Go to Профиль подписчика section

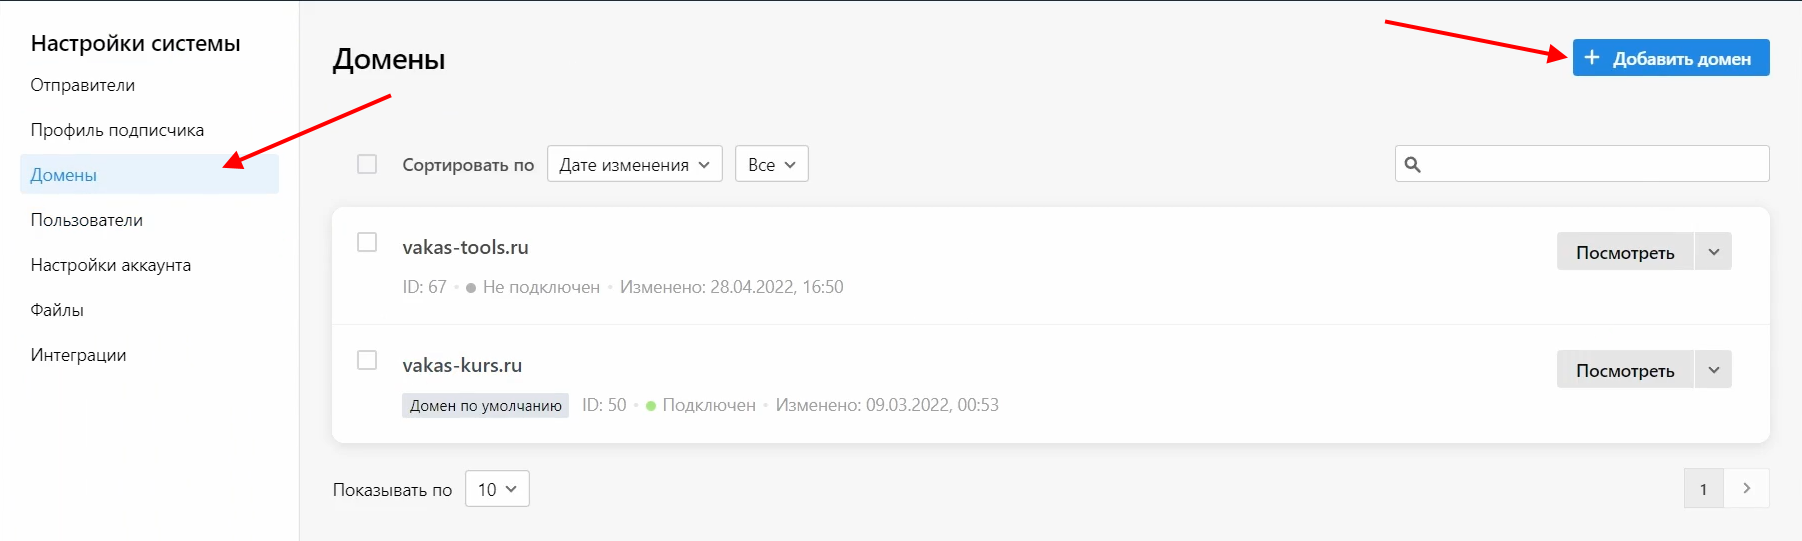117,130
